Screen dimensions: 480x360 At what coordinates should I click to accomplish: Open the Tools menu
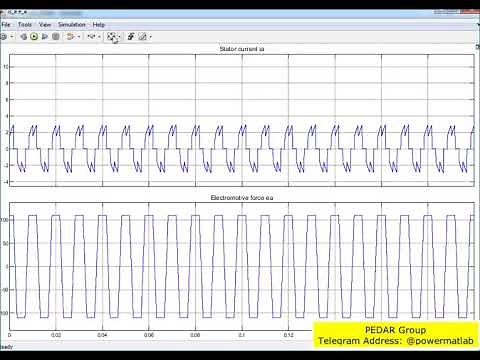25,25
